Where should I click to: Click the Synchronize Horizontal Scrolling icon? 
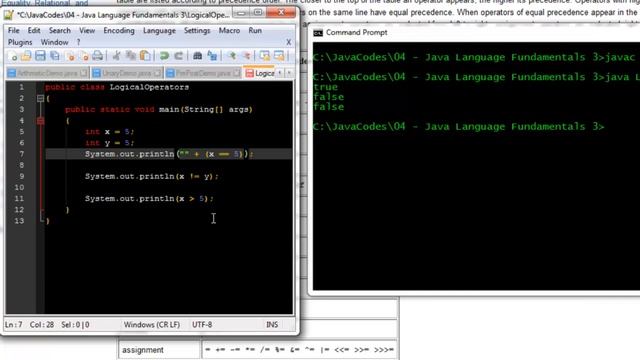[279, 56]
